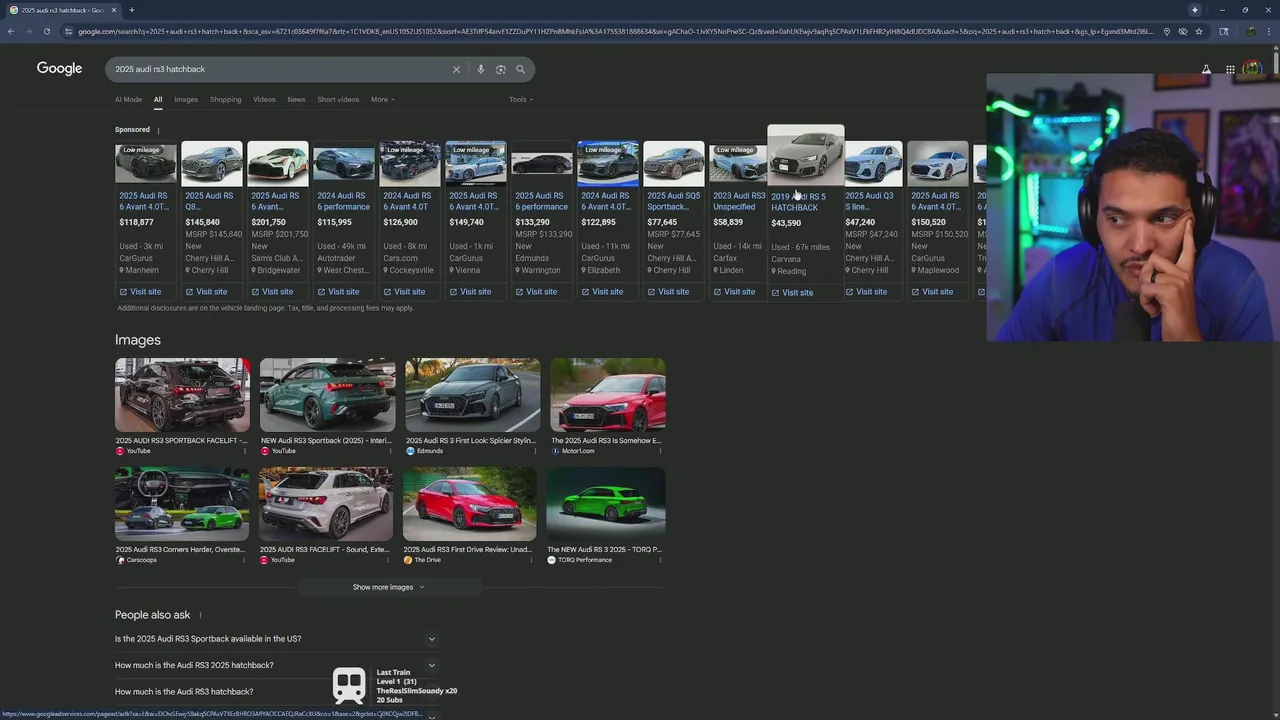The height and width of the screenshot is (720, 1280).
Task: Bookmark this page with the star icon
Action: [1199, 31]
